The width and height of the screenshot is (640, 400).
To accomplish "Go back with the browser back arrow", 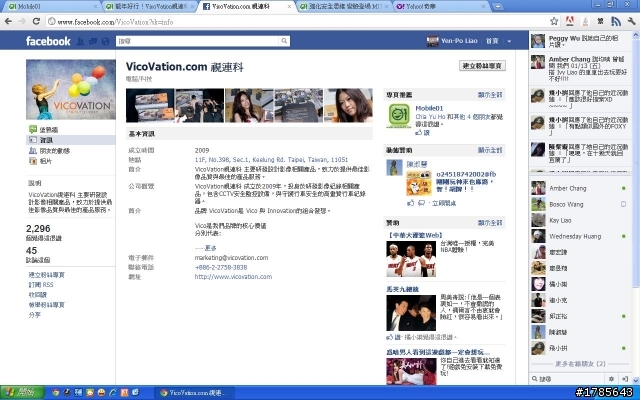I will tap(9, 21).
